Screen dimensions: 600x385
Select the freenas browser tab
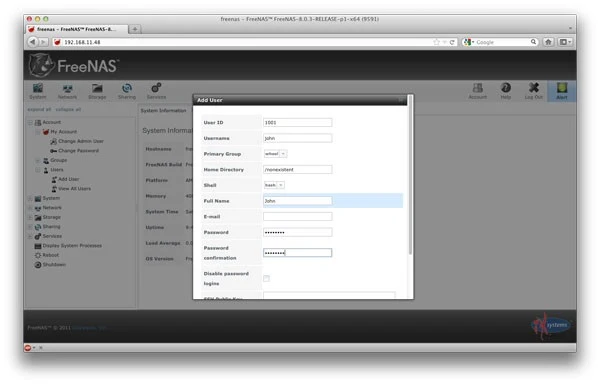[77, 29]
